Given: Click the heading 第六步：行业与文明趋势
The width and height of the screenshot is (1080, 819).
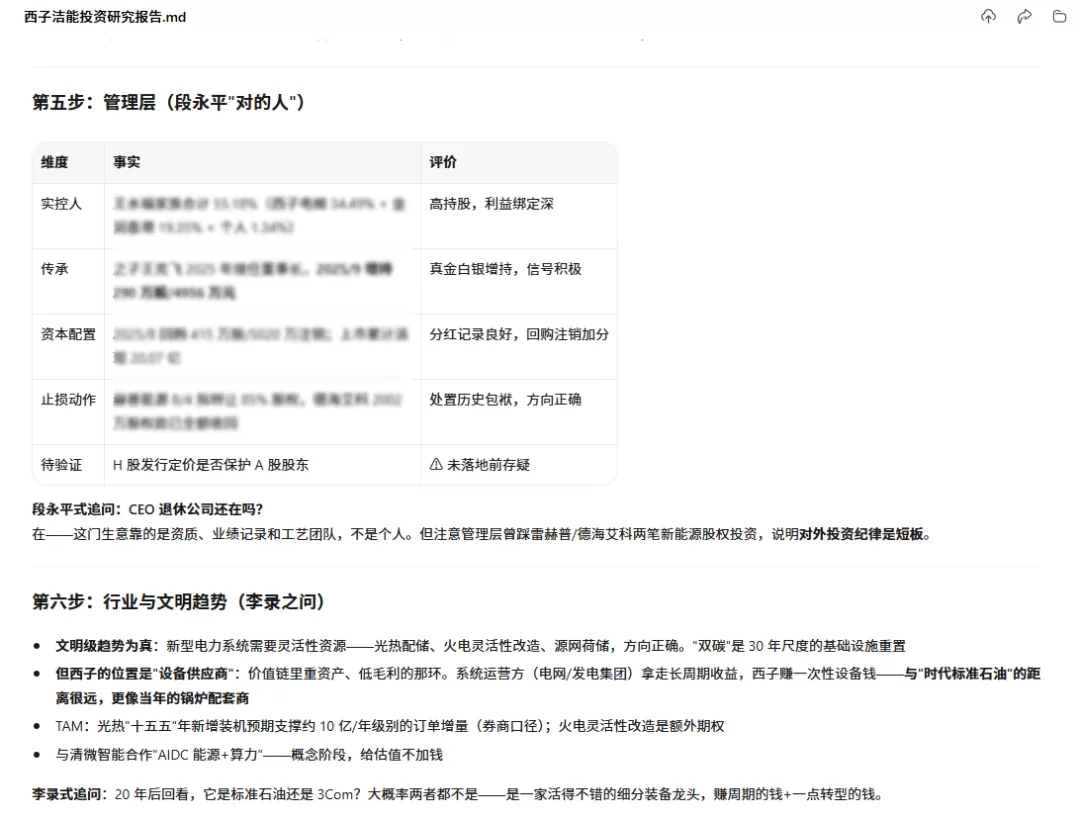Looking at the screenshot, I should pyautogui.click(x=178, y=602).
